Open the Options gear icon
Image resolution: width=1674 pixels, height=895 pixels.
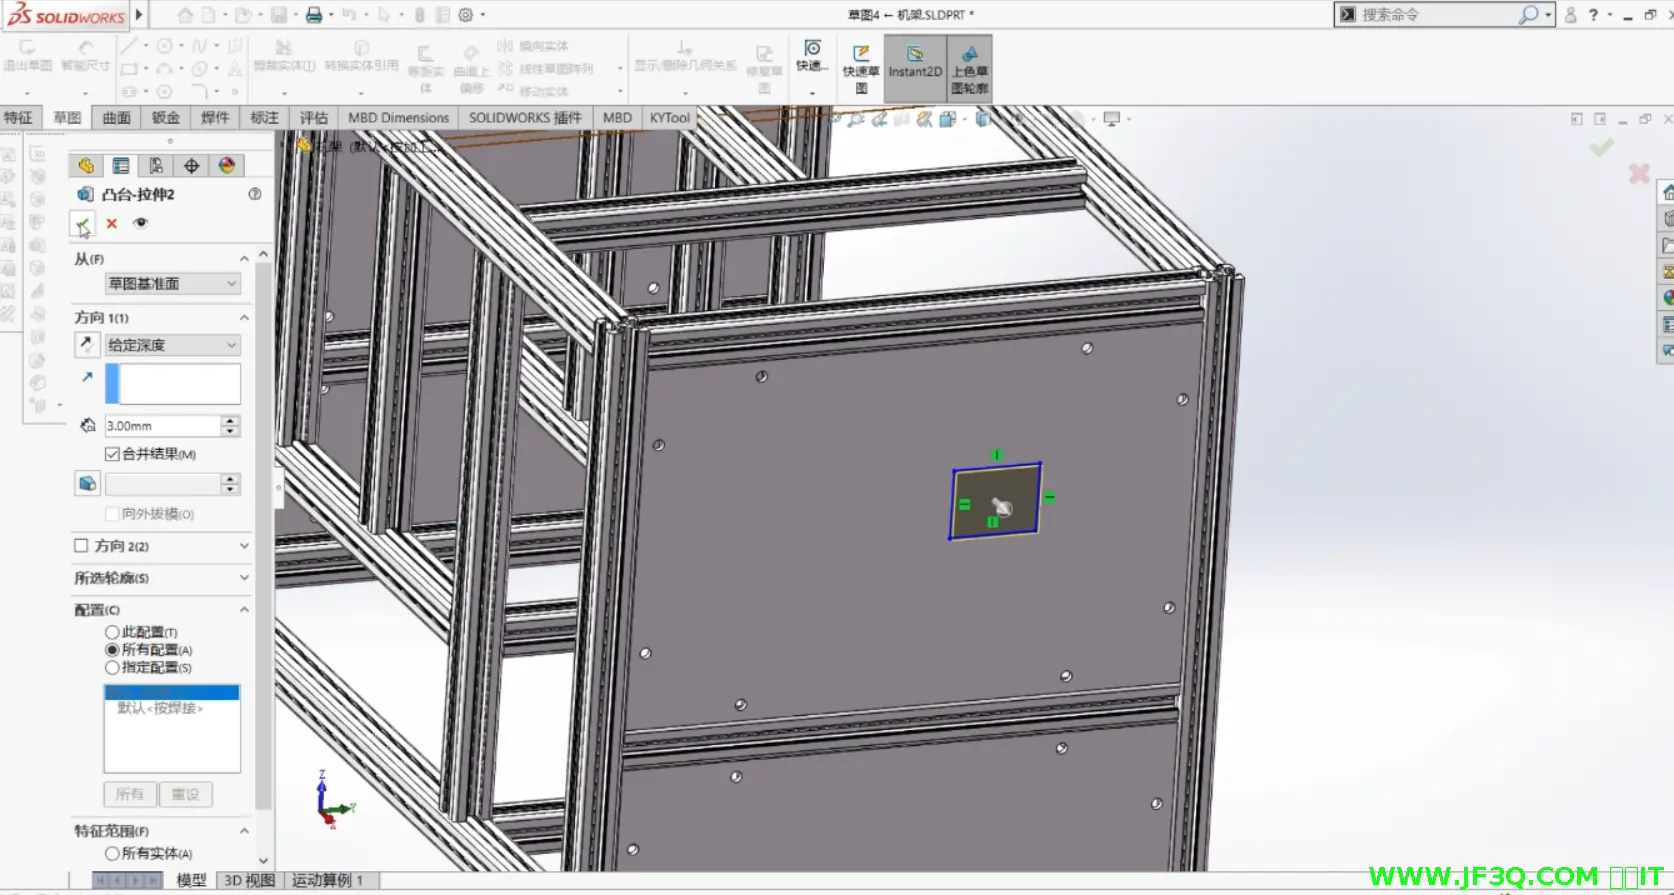point(466,15)
